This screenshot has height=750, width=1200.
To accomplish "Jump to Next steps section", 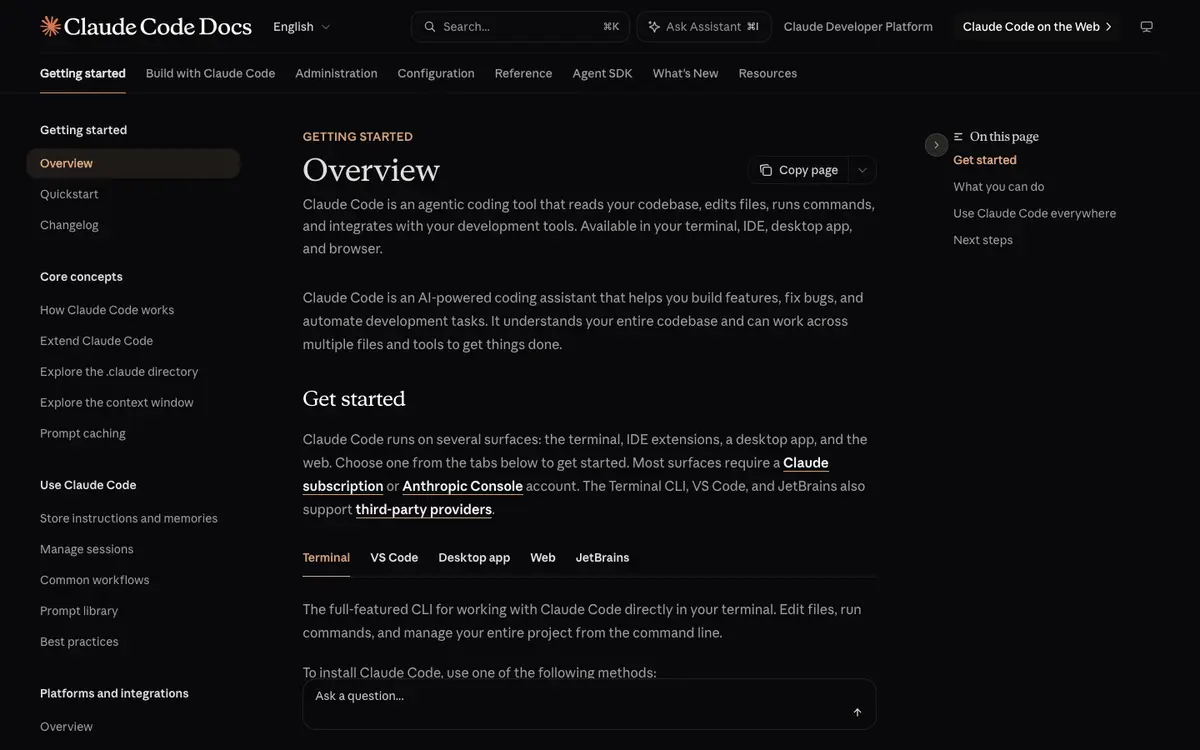I will coord(983,240).
